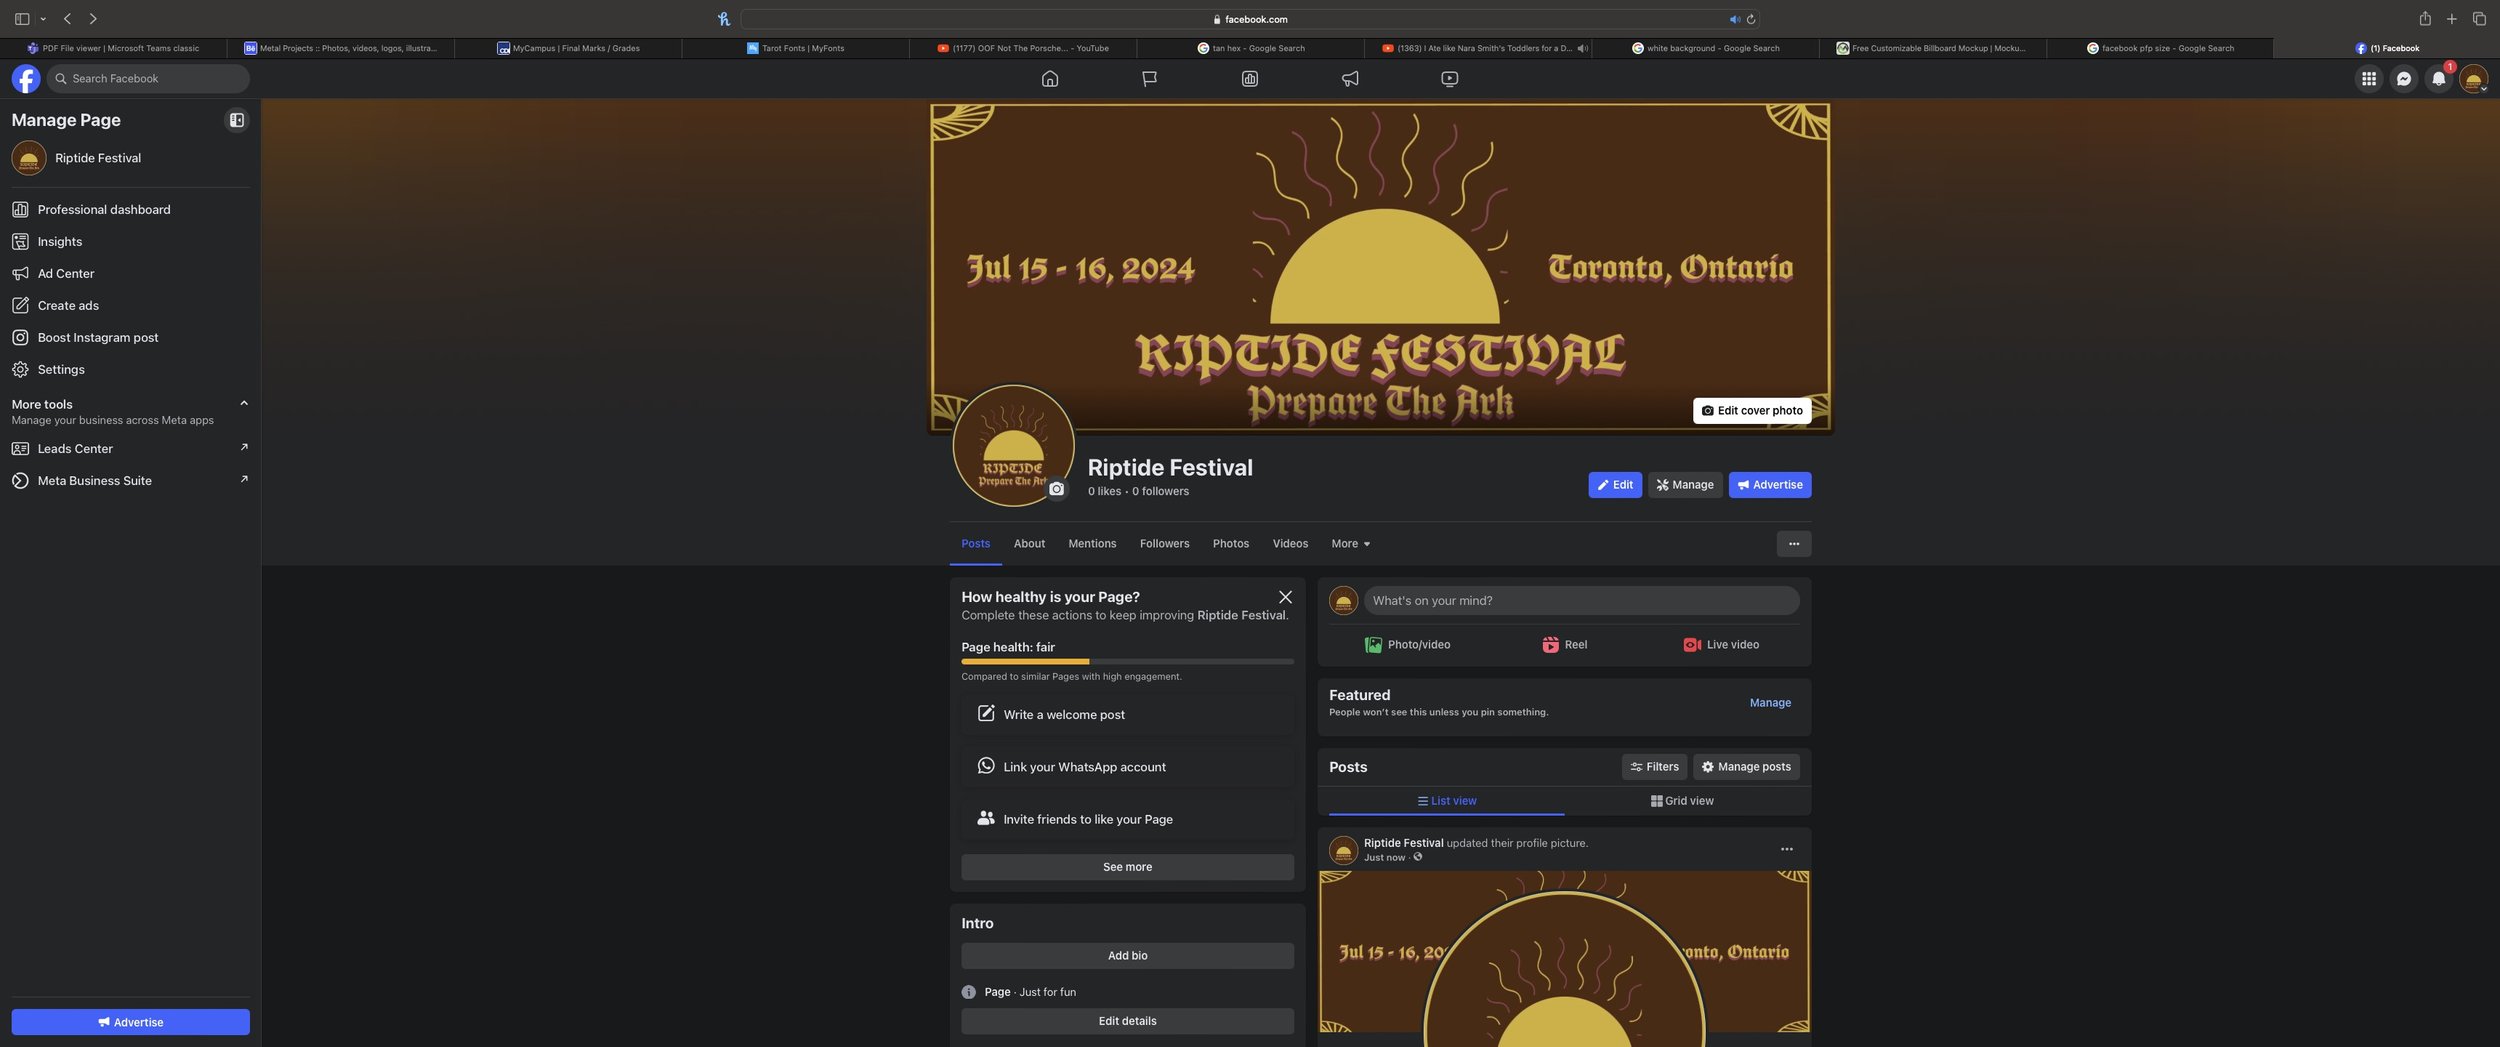
Task: Open Settings in sidebar
Action: tap(130, 369)
